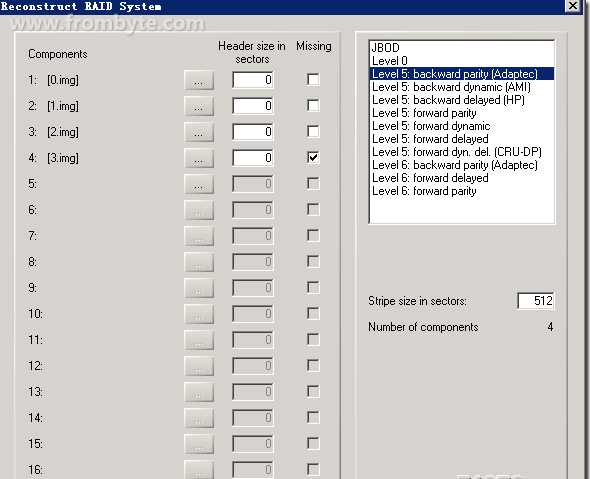Edit header size field for 0.img
This screenshot has height=479, width=590.
[x=253, y=80]
